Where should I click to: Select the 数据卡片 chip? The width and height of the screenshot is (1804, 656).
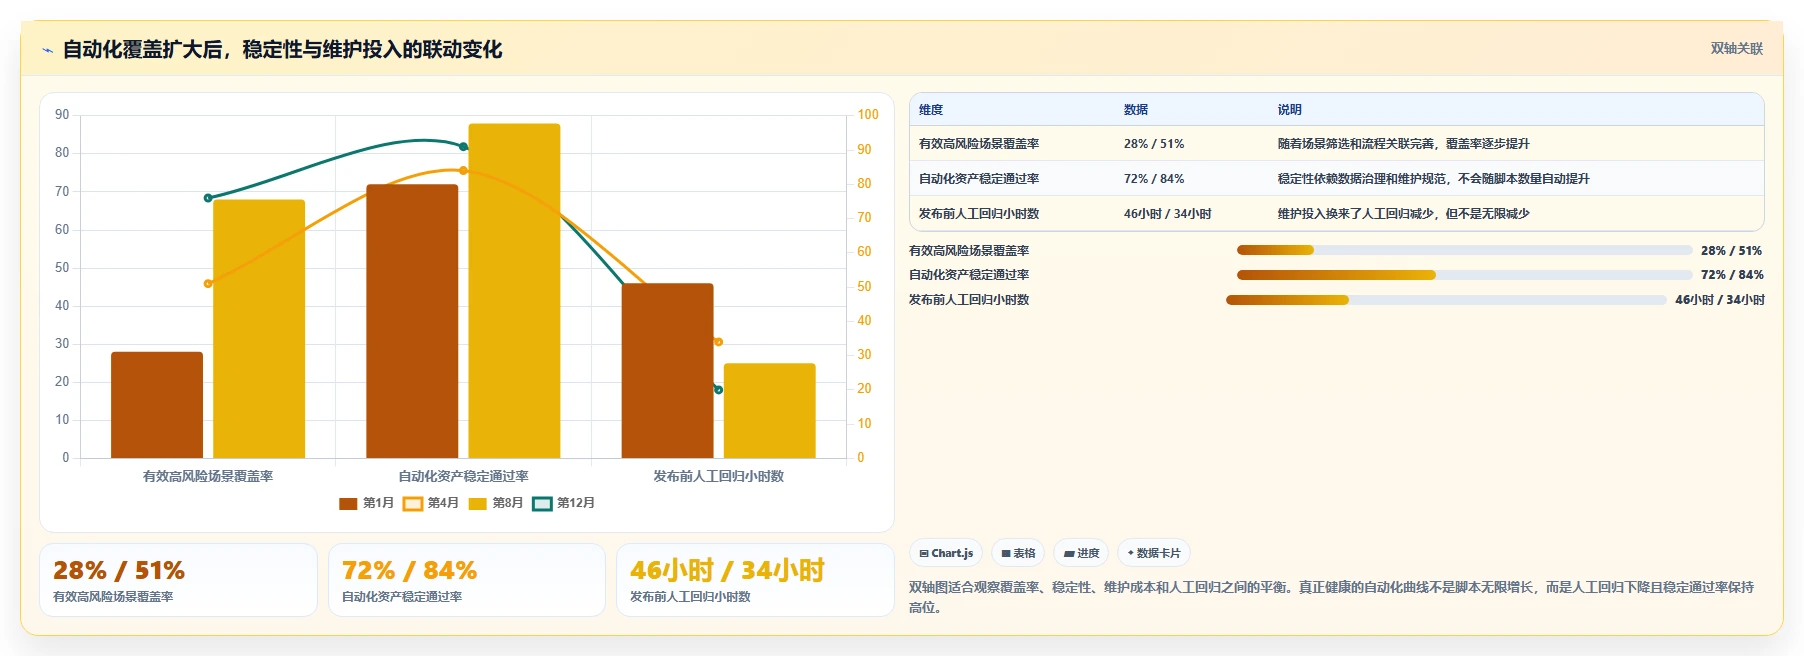tap(1154, 553)
